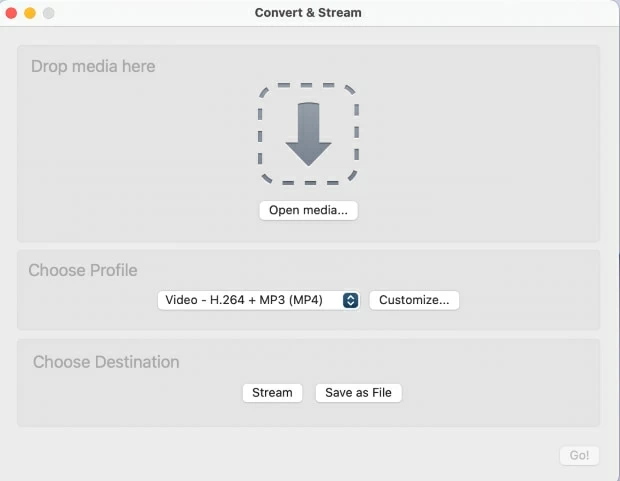Minimize window with the yellow button

pyautogui.click(x=30, y=13)
